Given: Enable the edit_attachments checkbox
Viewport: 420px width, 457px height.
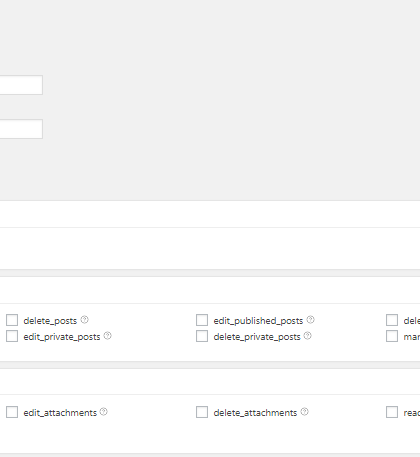Looking at the screenshot, I should (12, 412).
